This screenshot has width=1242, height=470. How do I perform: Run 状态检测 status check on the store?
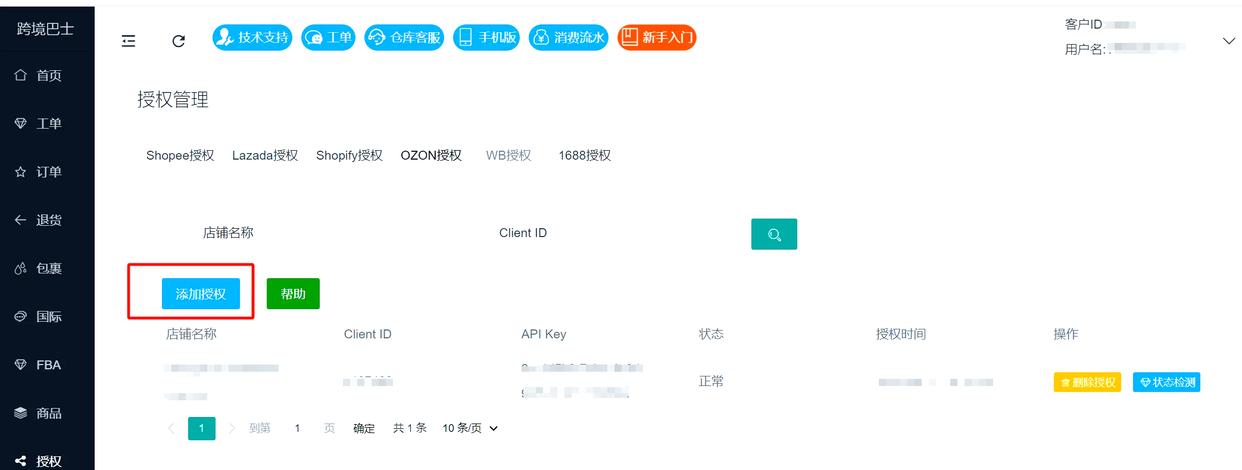[x=1166, y=382]
